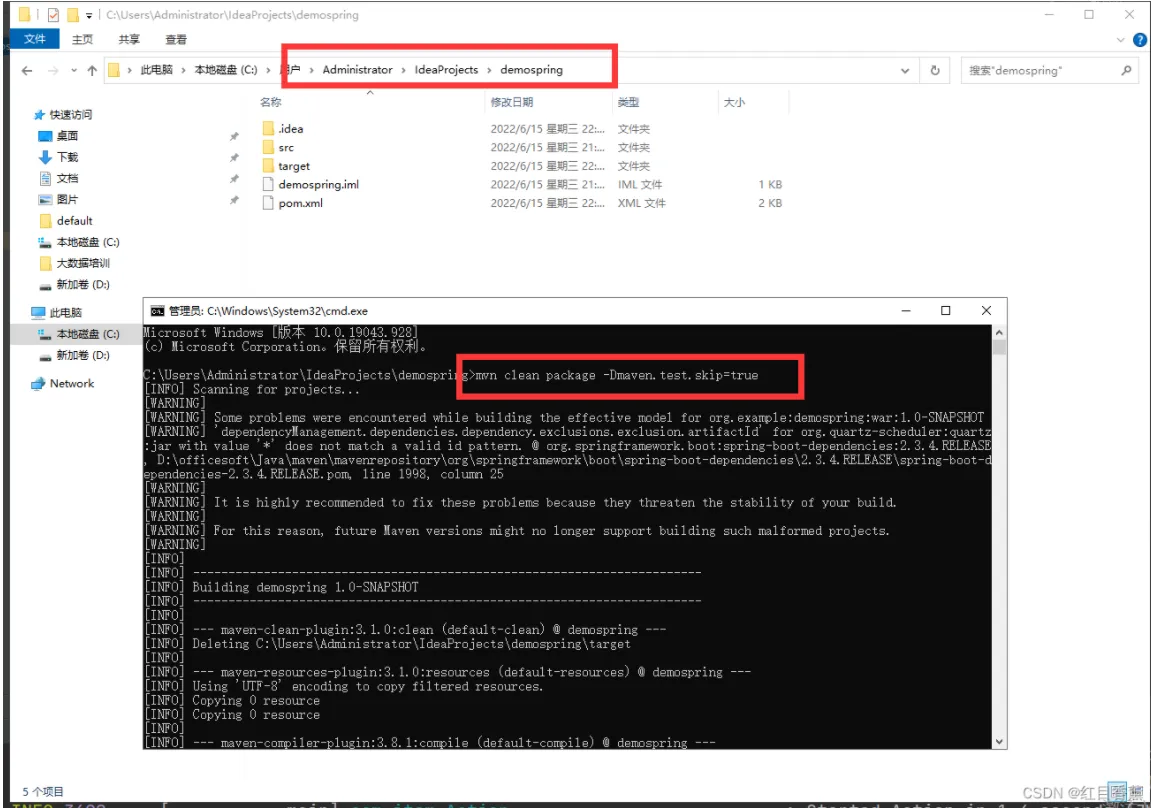This screenshot has width=1151, height=808.
Task: Select the demospring.iml file
Action: (x=319, y=184)
